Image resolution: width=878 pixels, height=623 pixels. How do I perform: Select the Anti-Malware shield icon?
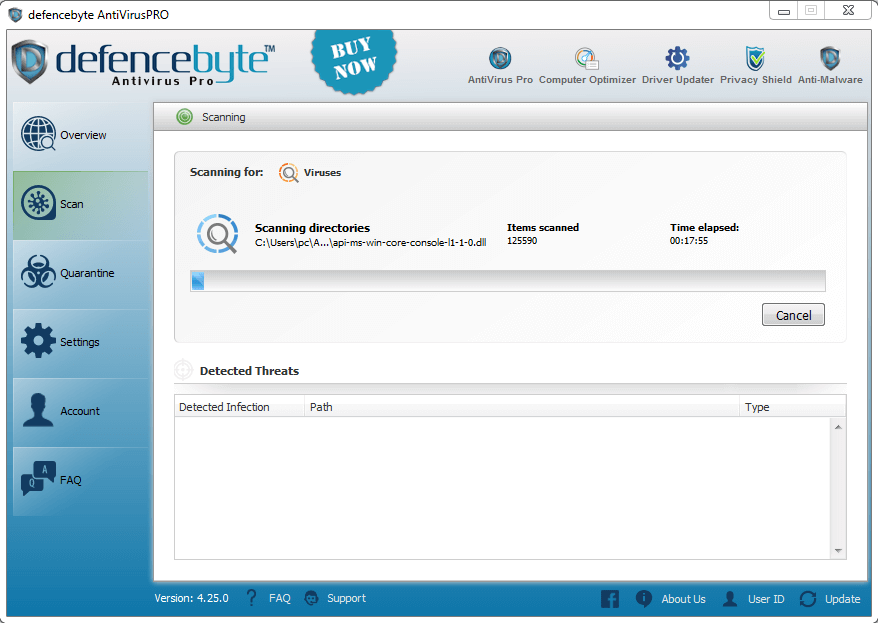click(x=830, y=58)
